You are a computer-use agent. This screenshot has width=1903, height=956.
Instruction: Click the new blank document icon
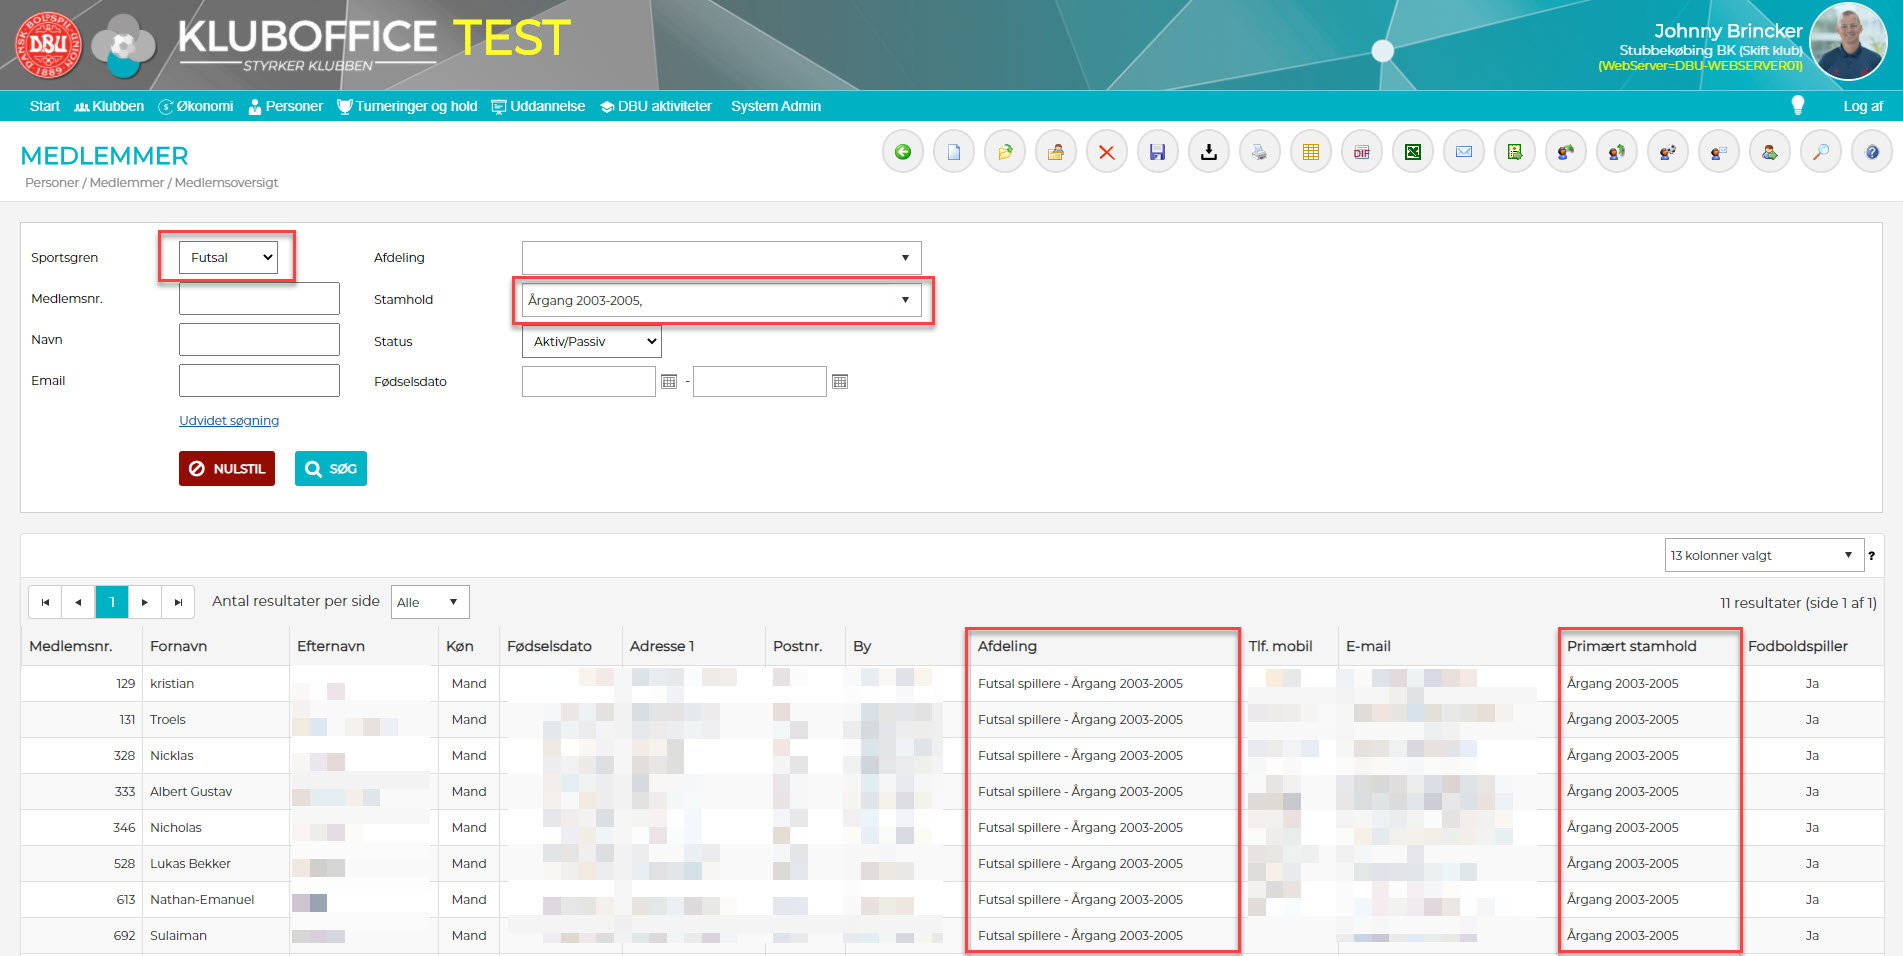pyautogui.click(x=954, y=152)
